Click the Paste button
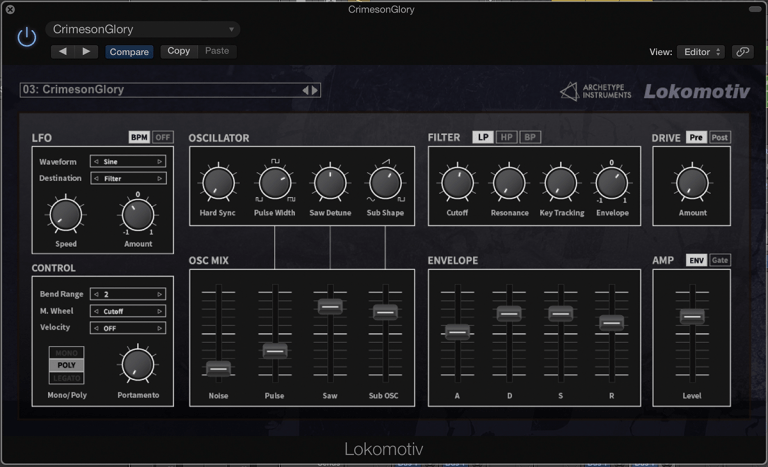This screenshot has width=768, height=467. (217, 51)
